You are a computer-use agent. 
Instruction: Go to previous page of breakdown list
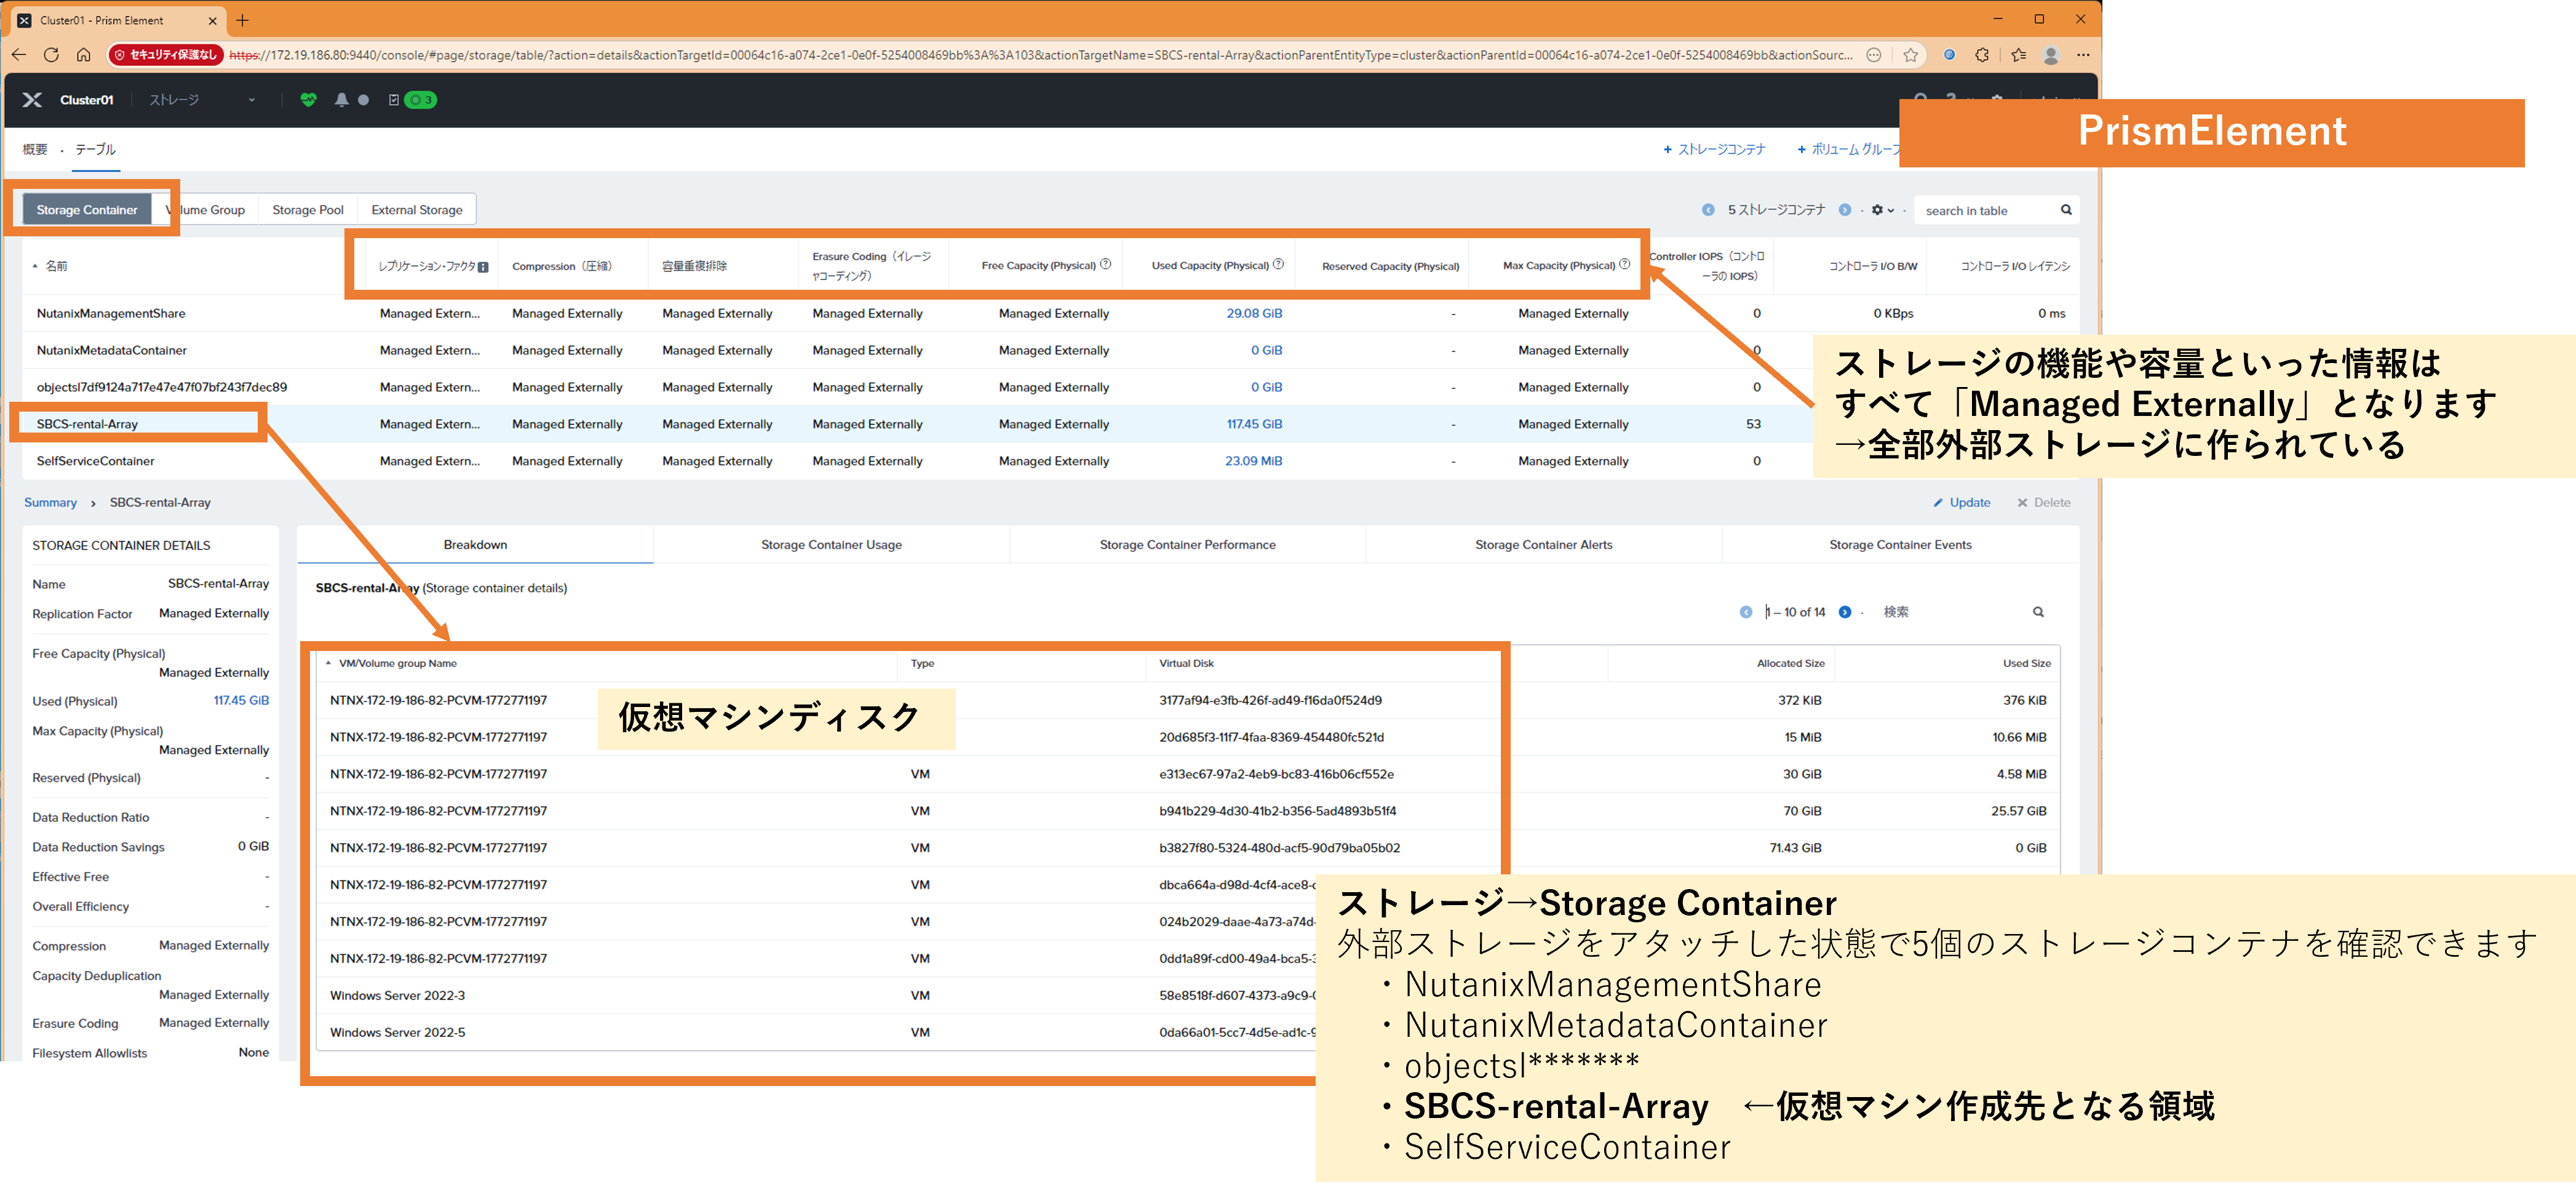(1746, 612)
